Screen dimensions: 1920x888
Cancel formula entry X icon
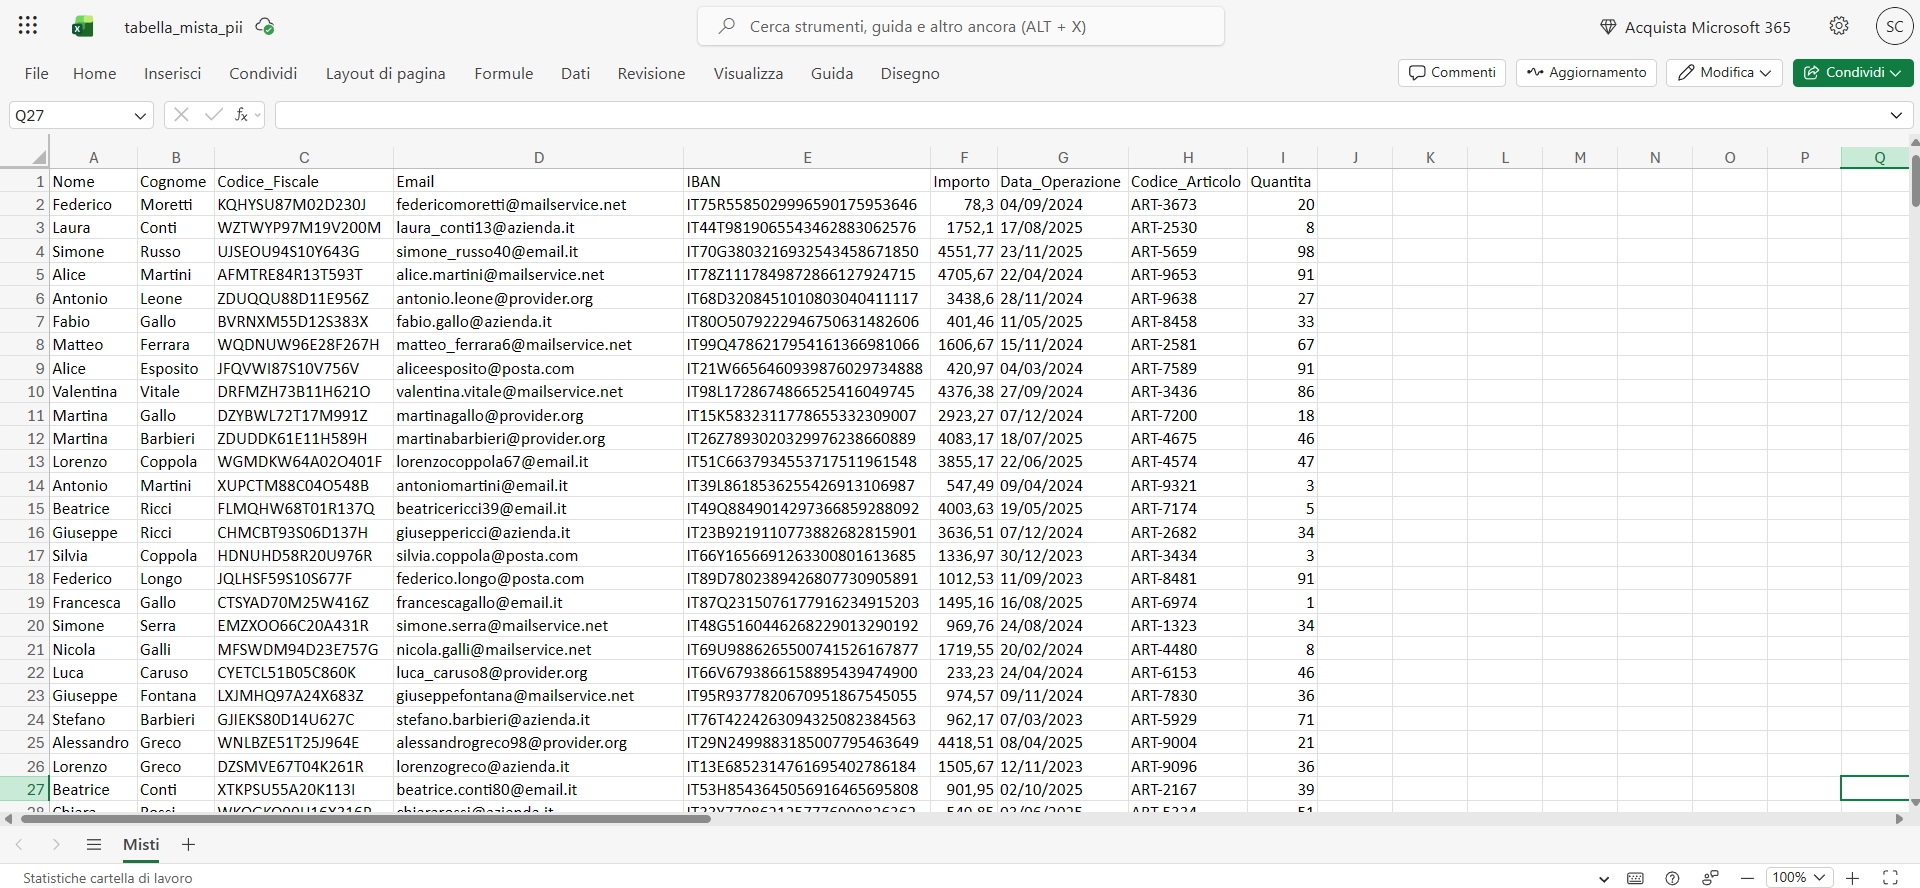click(181, 115)
